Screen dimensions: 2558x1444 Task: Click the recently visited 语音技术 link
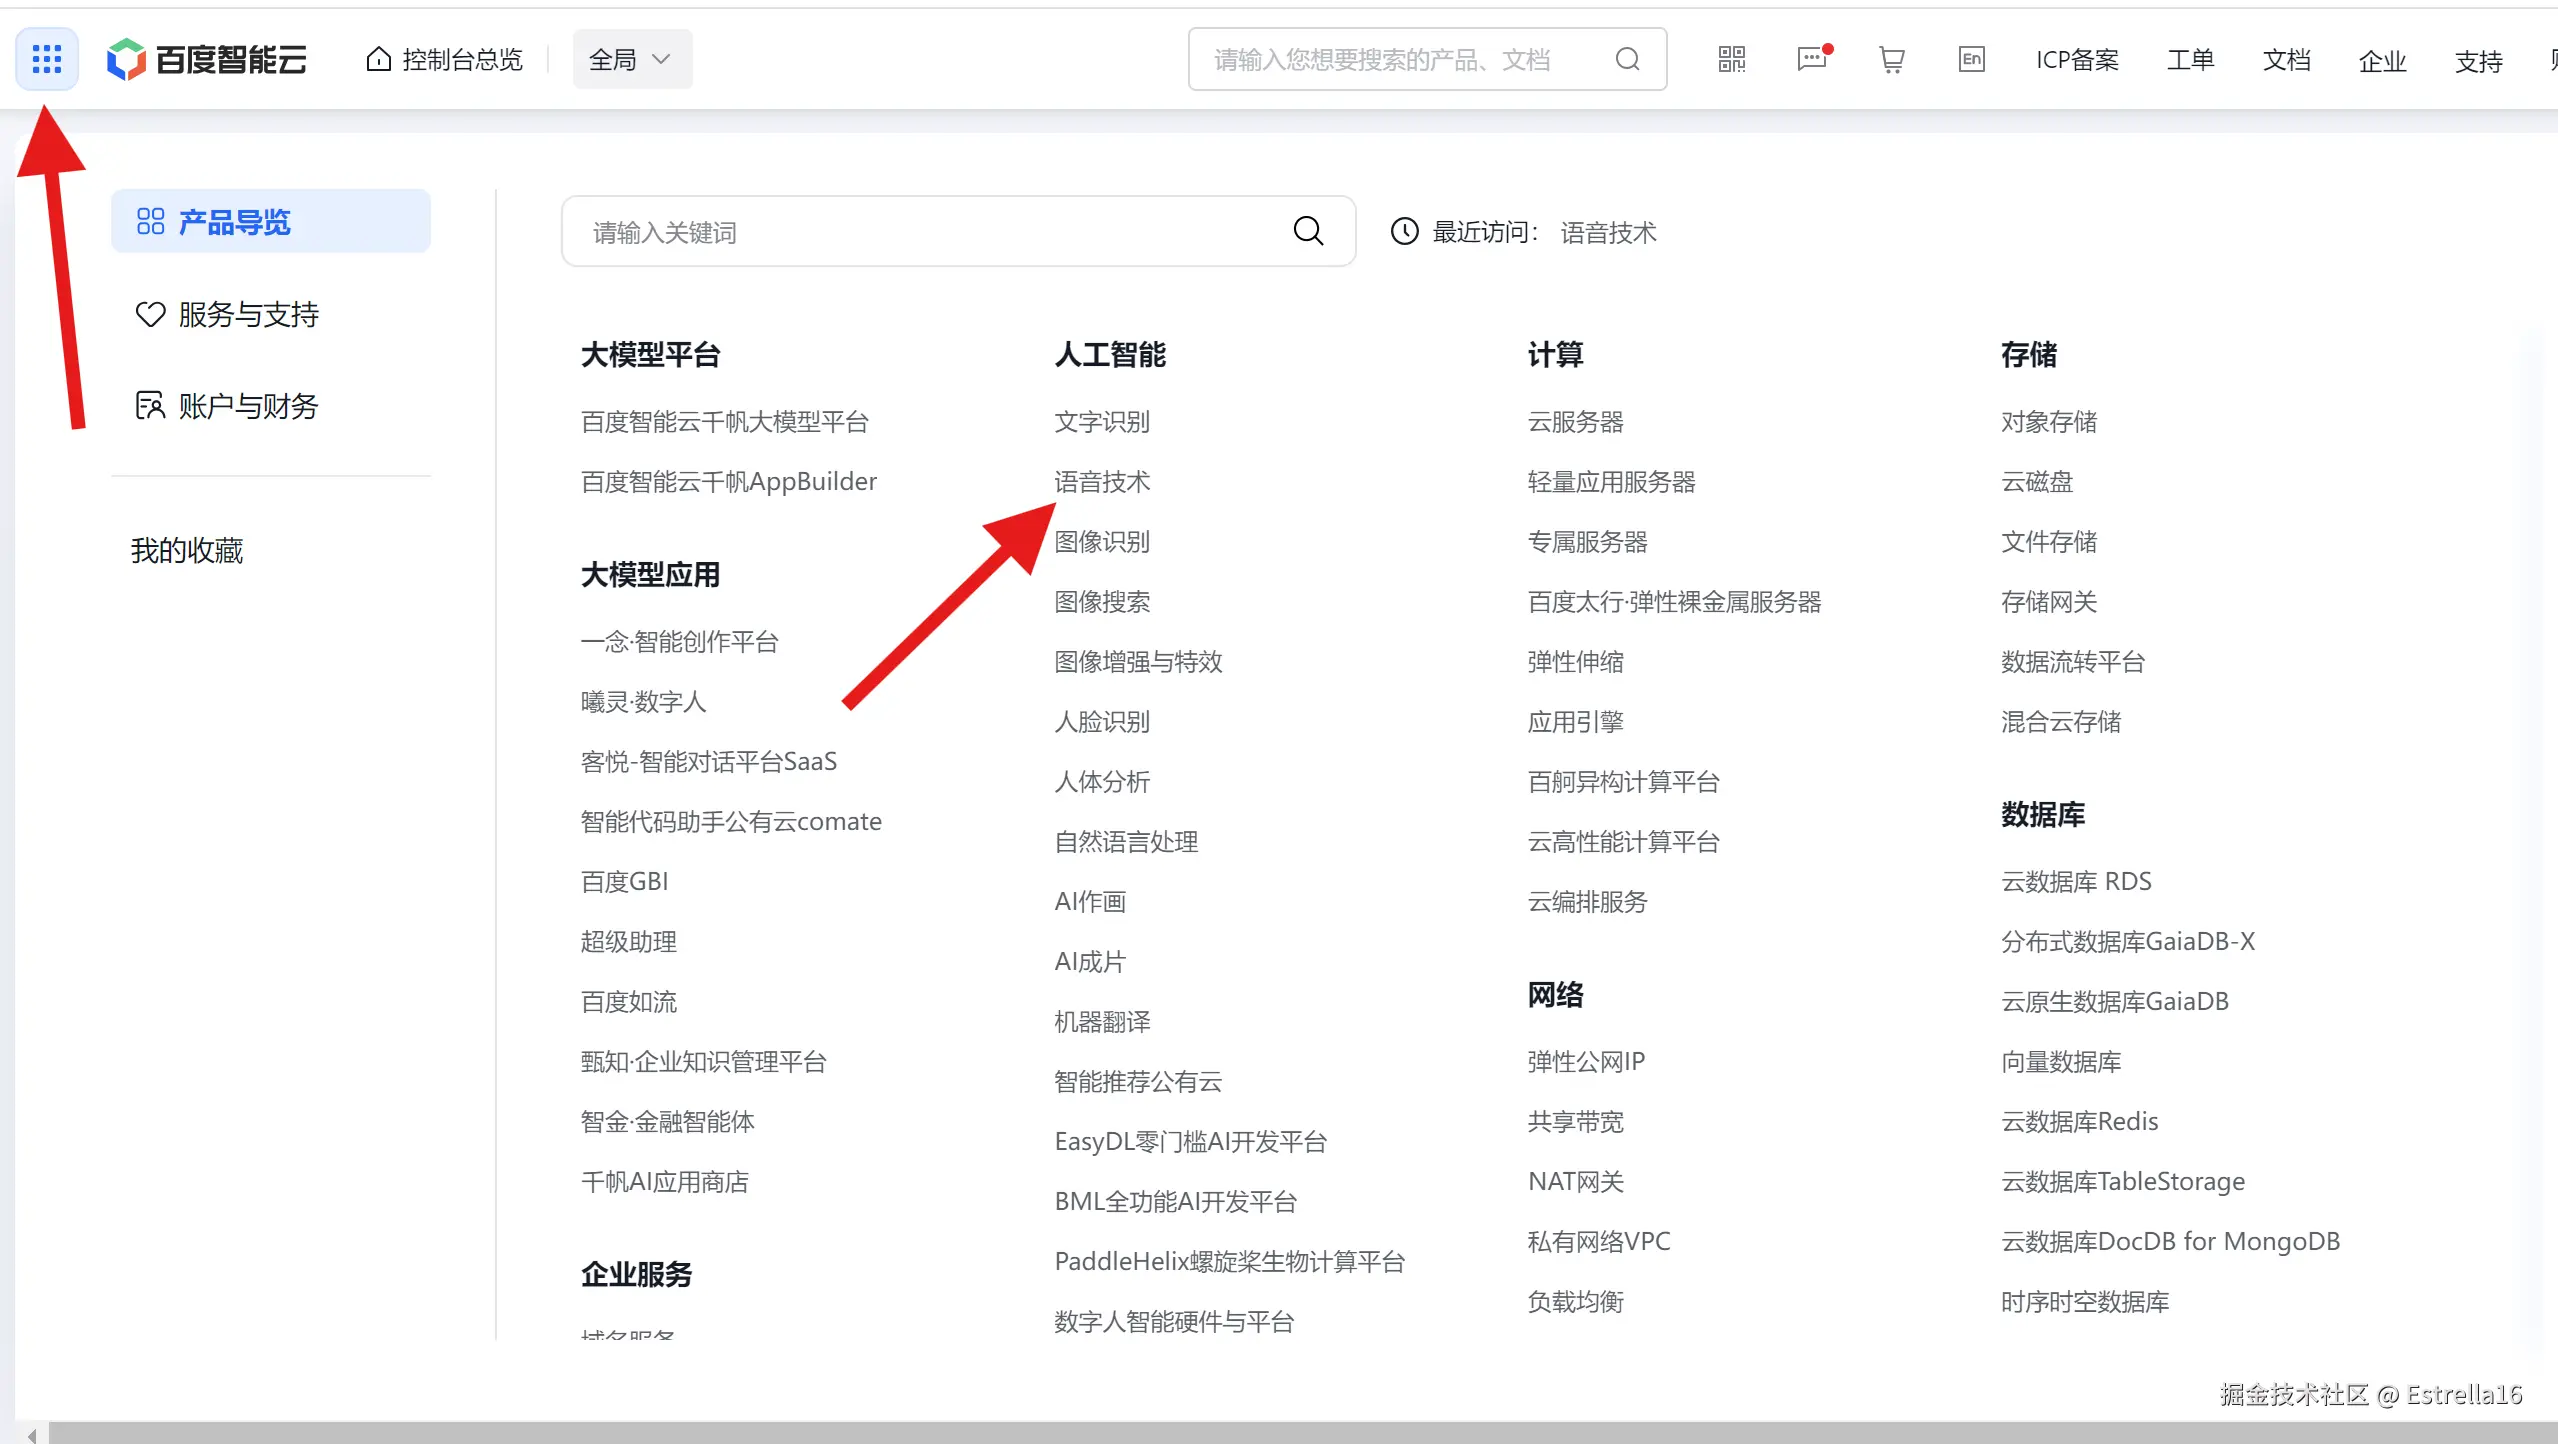click(1607, 233)
